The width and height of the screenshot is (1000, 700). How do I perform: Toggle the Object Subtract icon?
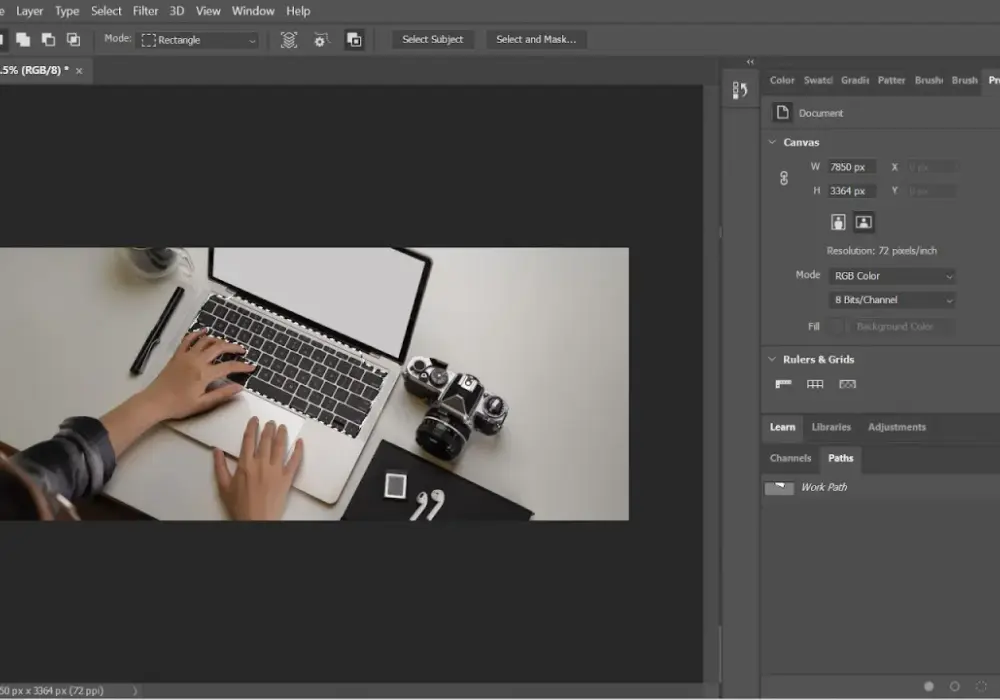tap(354, 40)
